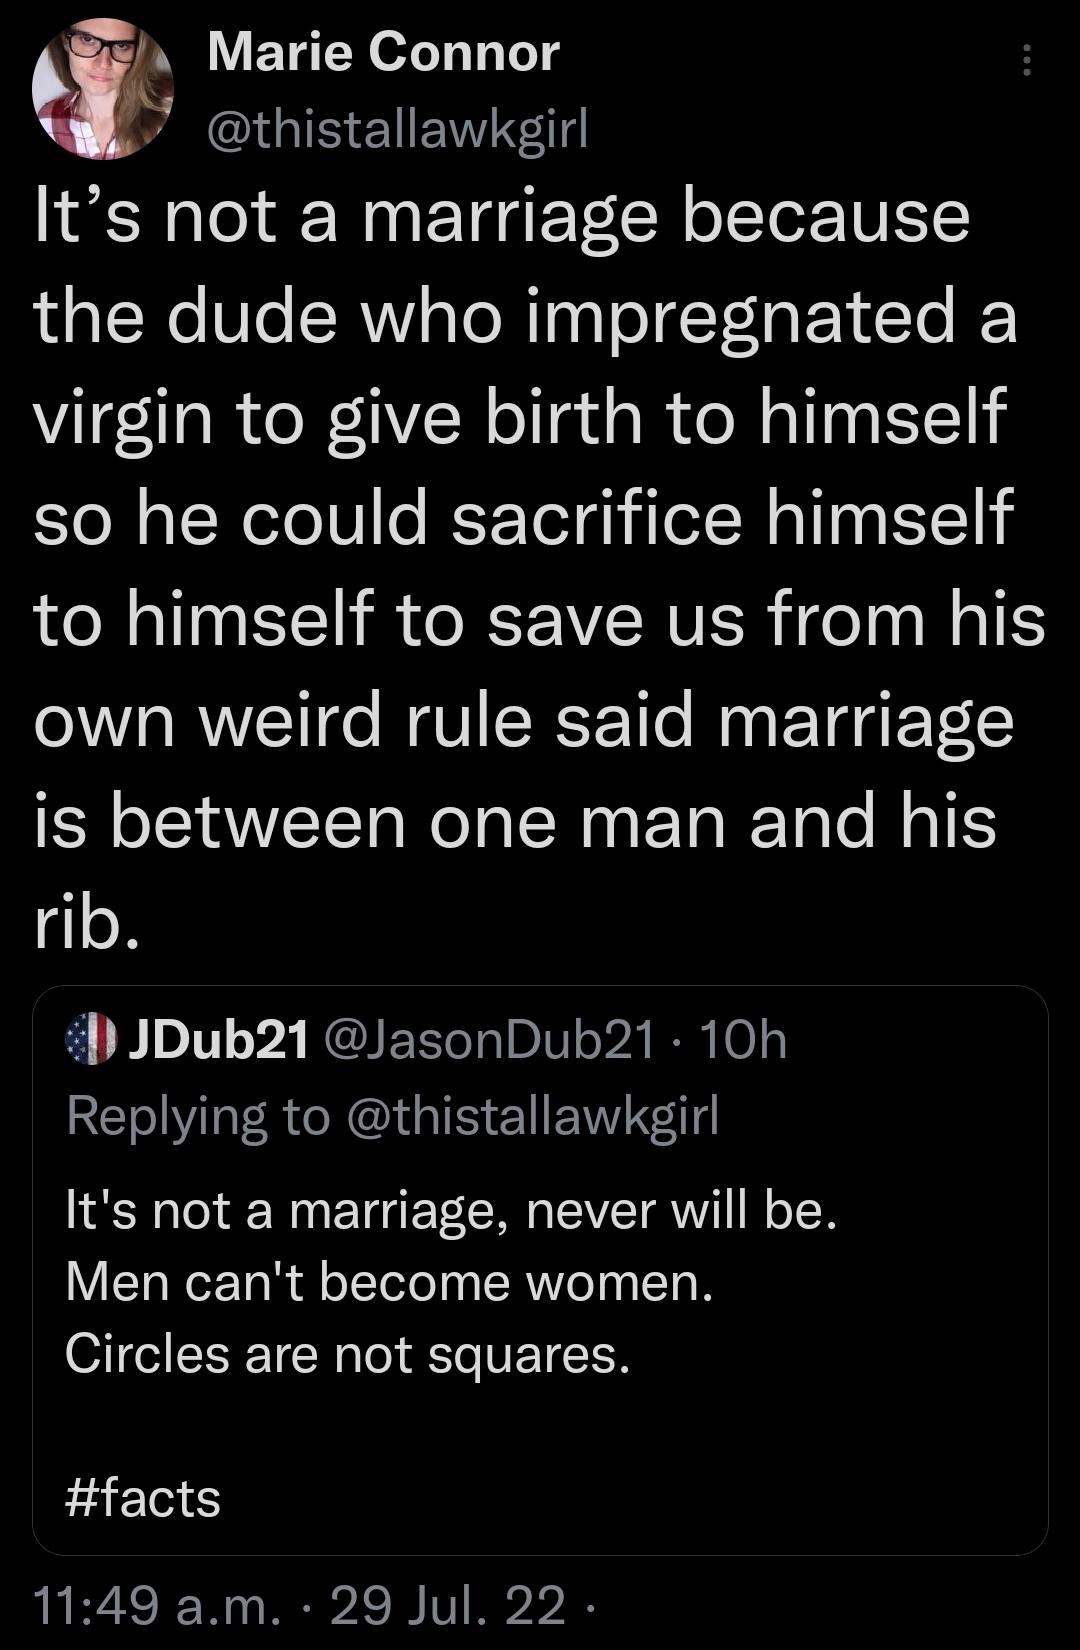Click the 11:49 a.m. post time
Image resolution: width=1080 pixels, height=1650 pixels.
157,1606
